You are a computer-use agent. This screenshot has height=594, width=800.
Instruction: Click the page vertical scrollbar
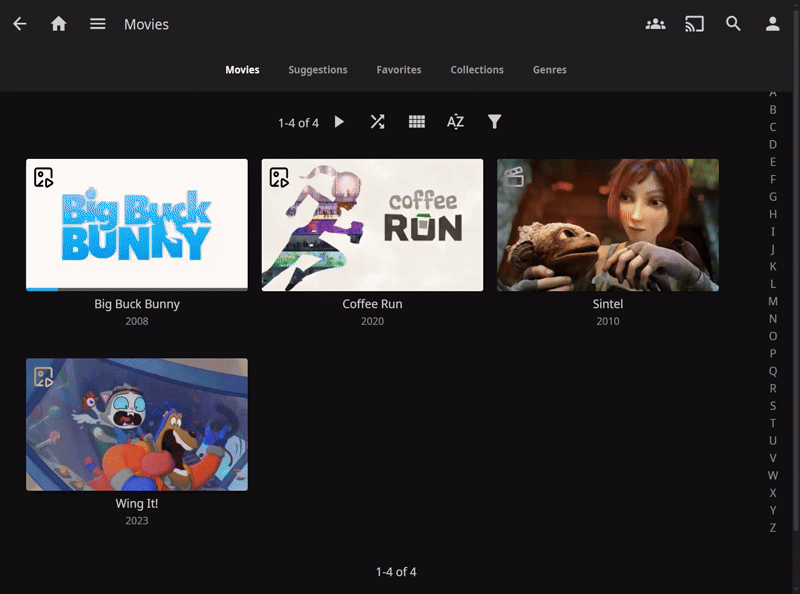click(796, 270)
